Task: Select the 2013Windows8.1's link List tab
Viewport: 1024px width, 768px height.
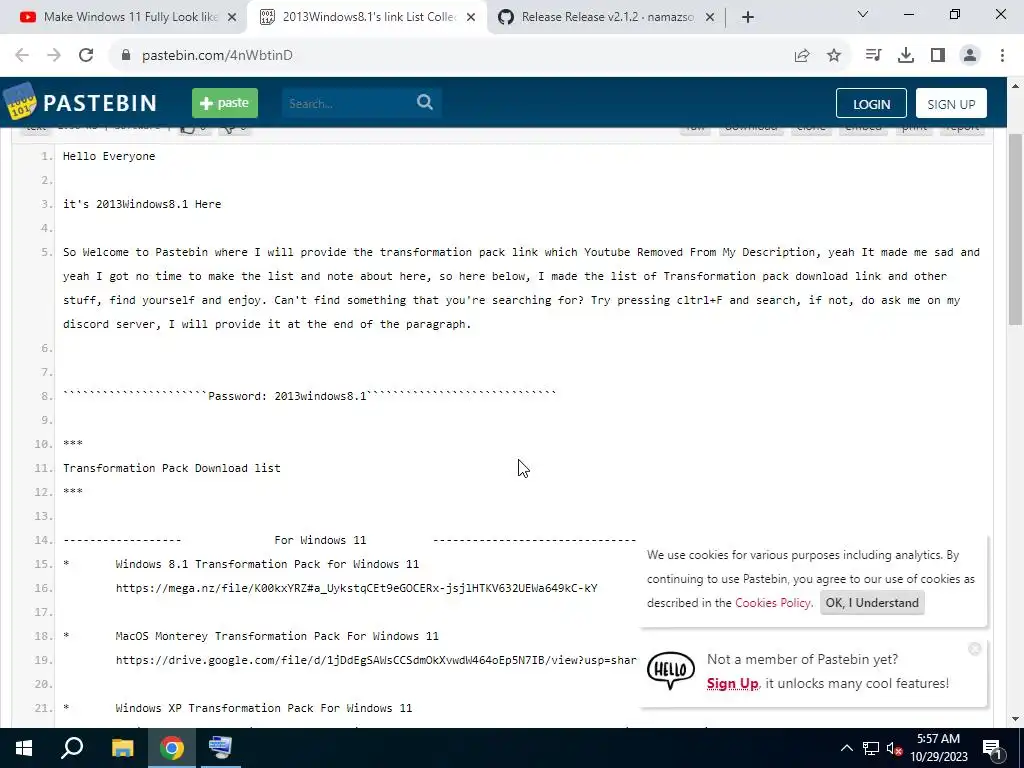Action: [366, 17]
